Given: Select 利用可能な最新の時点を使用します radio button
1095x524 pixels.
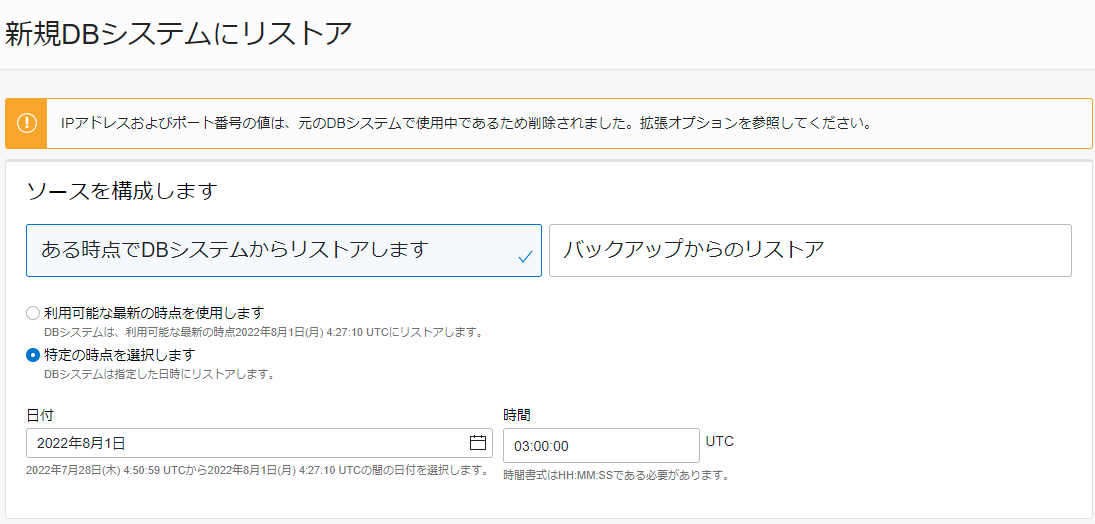Looking at the screenshot, I should click(33, 312).
